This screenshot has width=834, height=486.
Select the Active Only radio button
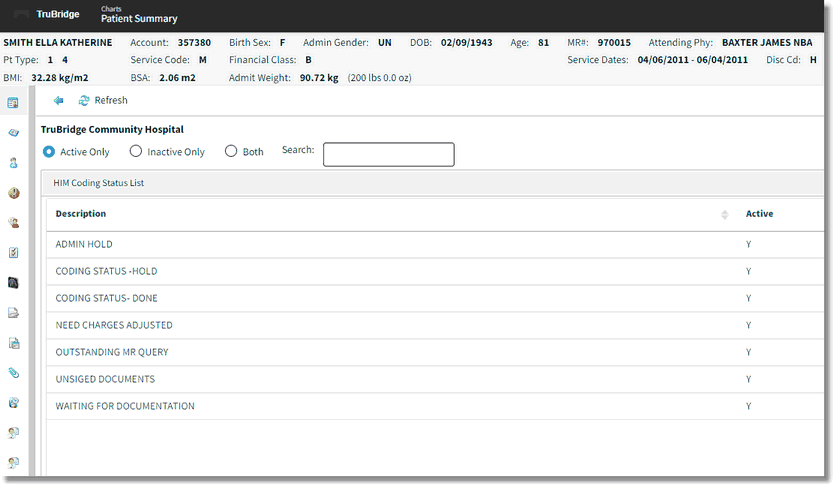[49, 152]
